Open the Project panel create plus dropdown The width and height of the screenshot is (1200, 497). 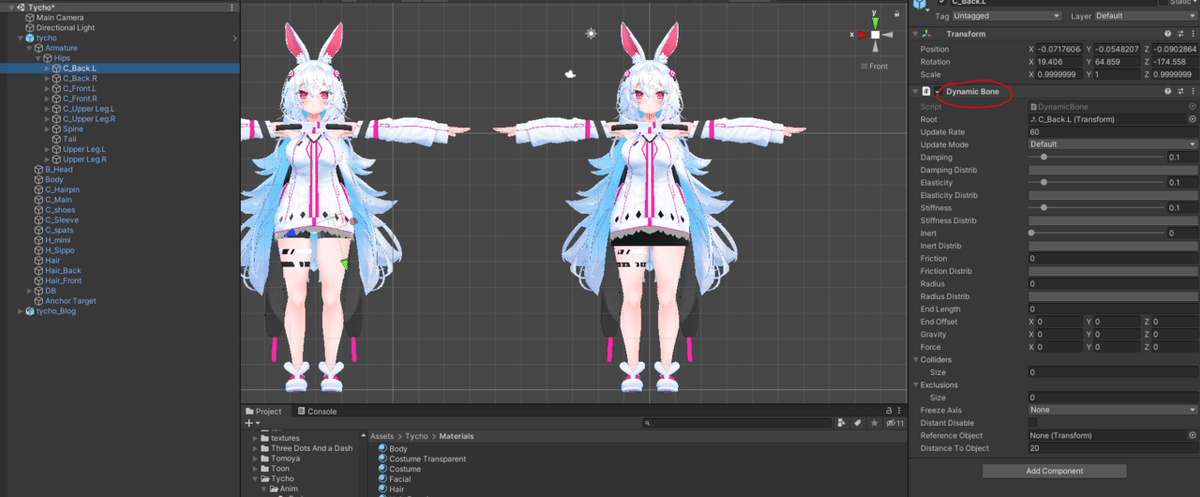pos(253,423)
